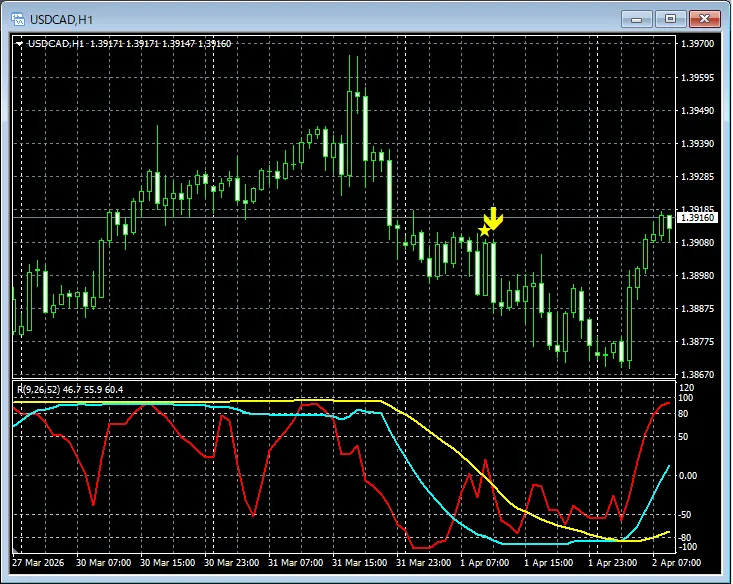The height and width of the screenshot is (584, 733).
Task: Minimize the USDCAD,H1 chart window
Action: (636, 19)
